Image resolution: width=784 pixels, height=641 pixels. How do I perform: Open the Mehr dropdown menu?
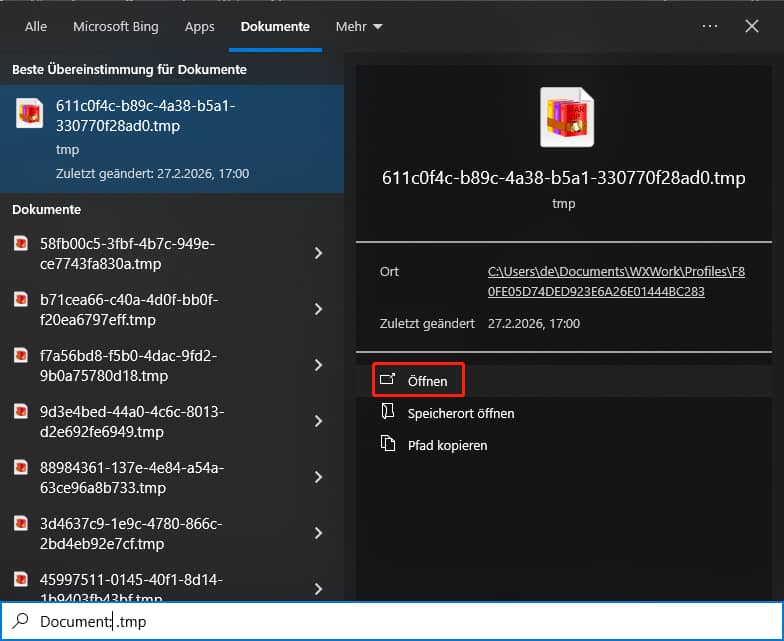click(x=359, y=27)
